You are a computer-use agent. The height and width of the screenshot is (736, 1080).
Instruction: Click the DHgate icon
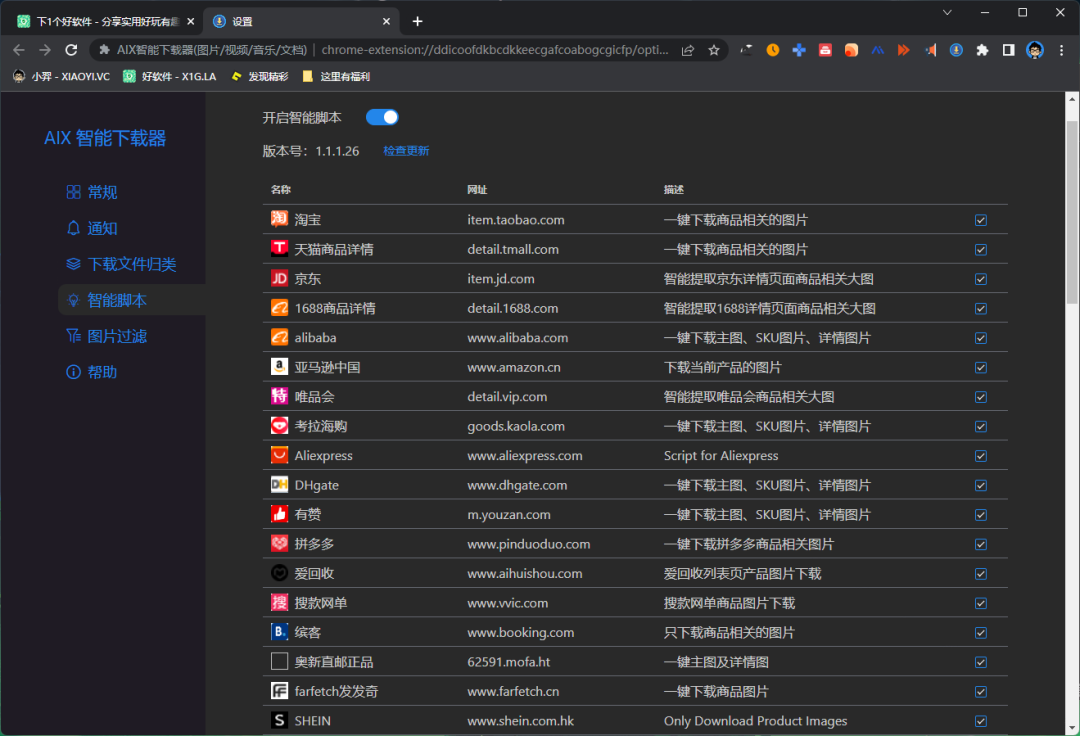point(279,485)
